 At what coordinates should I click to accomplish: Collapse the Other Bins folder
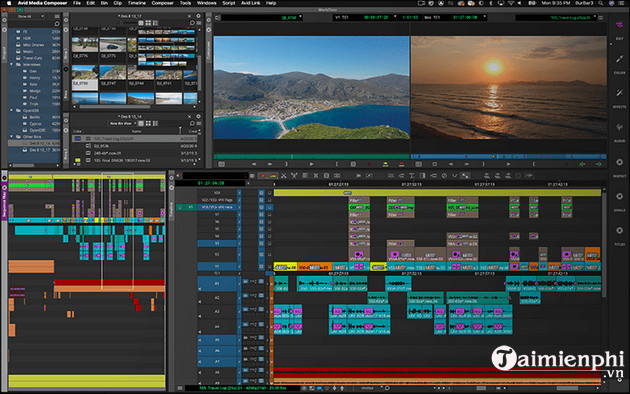12,137
